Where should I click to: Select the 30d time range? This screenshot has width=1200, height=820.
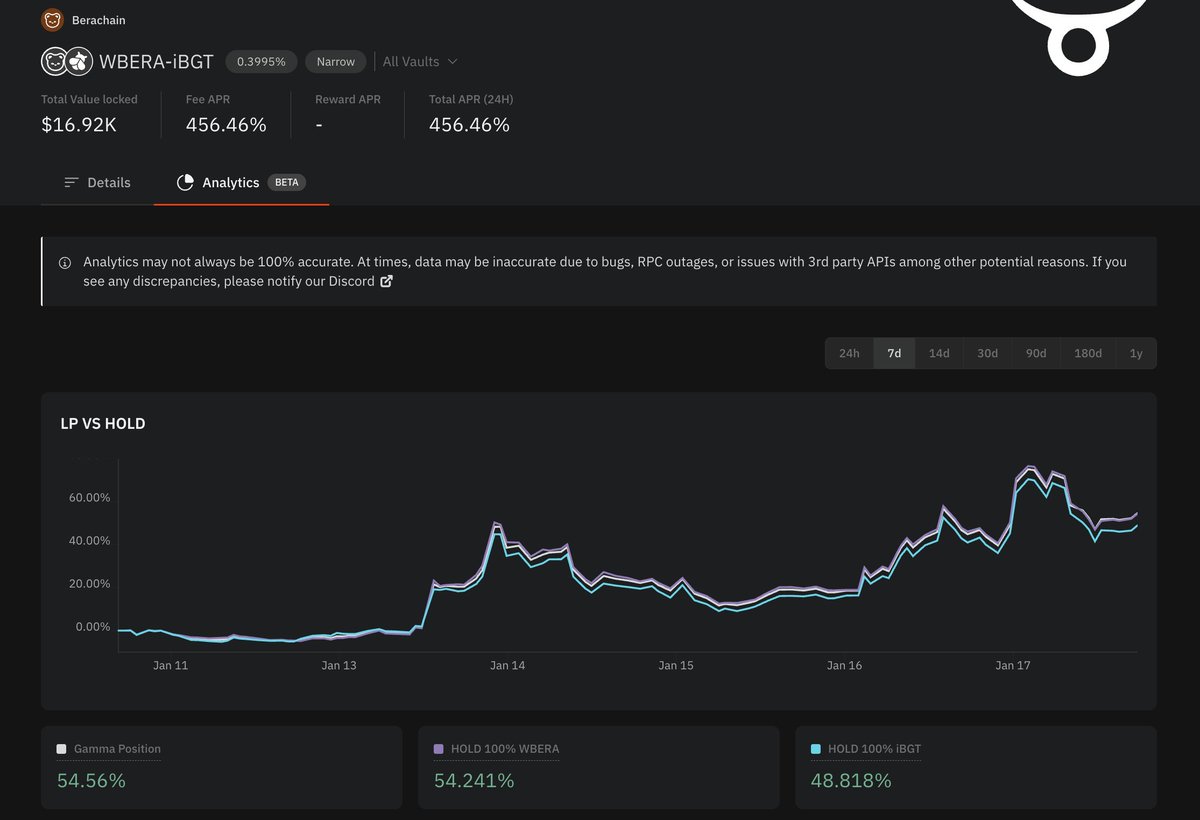coord(987,353)
